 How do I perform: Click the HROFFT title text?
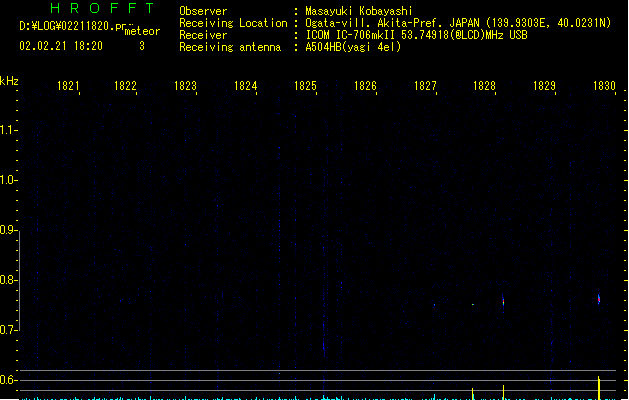click(x=102, y=8)
